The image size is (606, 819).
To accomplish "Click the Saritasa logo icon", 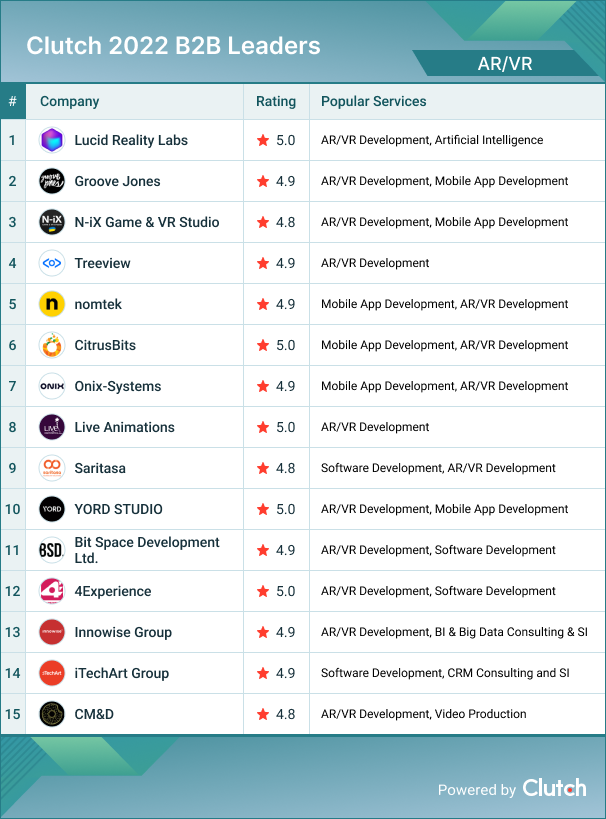I will (52, 468).
